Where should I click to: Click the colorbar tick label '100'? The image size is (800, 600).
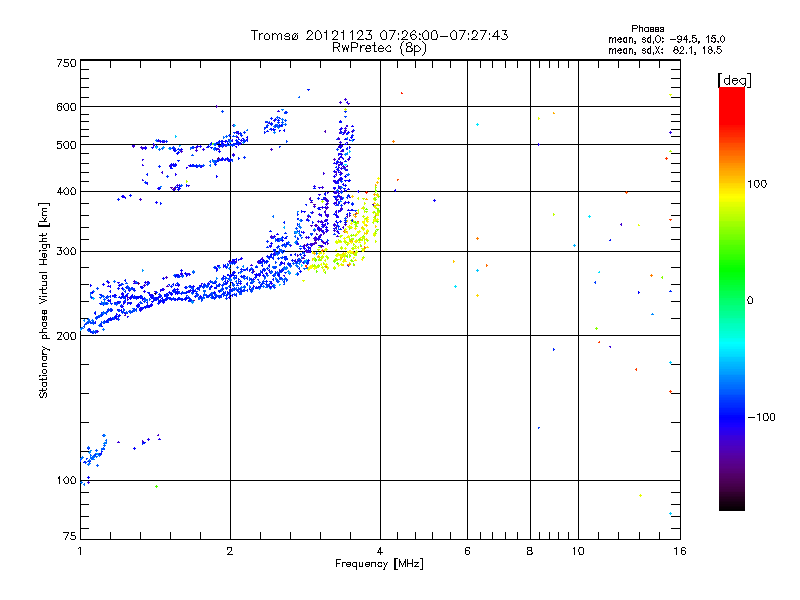pyautogui.click(x=757, y=184)
